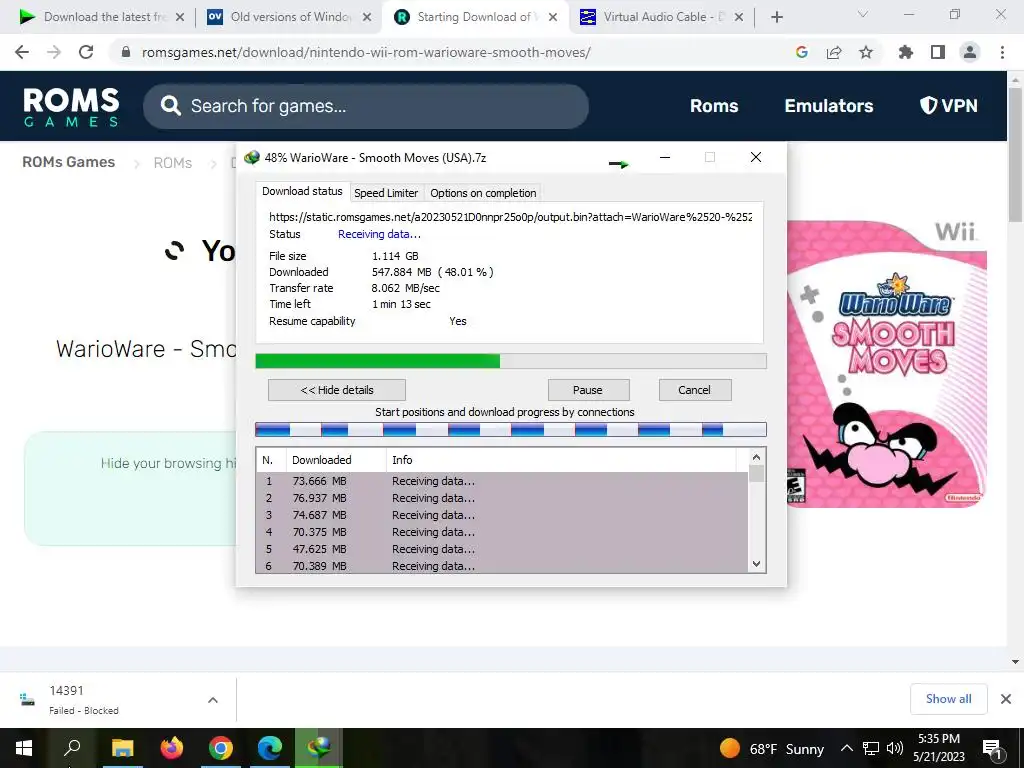Open the Emulators nav link
Screen dimensions: 1024x768
[x=829, y=106]
